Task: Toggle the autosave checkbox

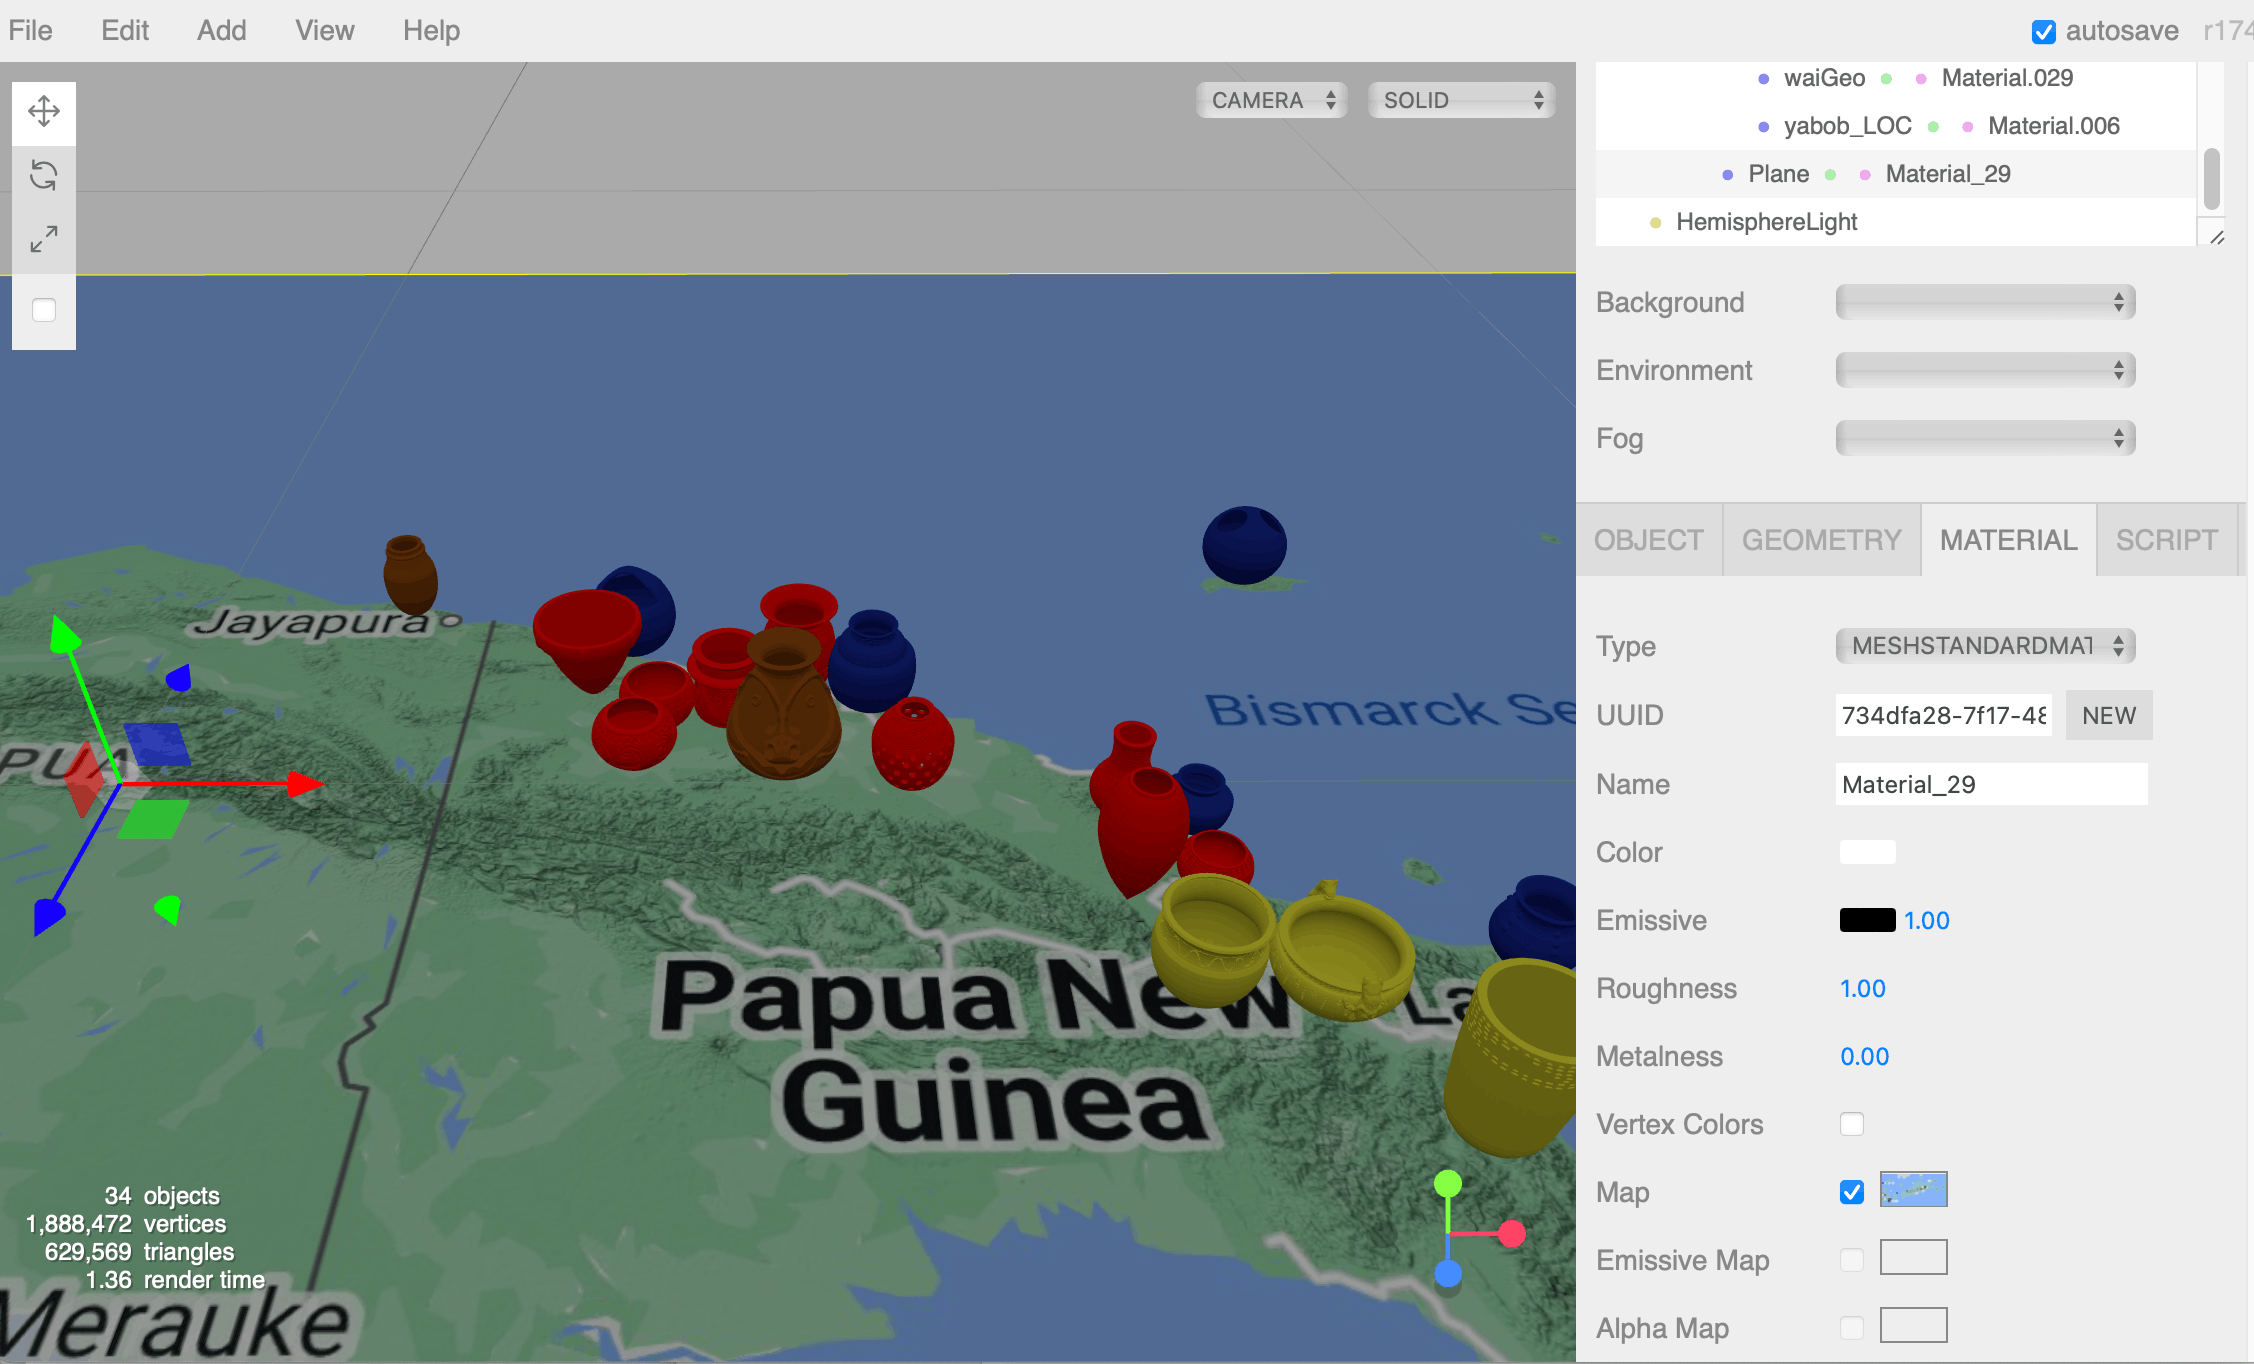Action: [2044, 32]
